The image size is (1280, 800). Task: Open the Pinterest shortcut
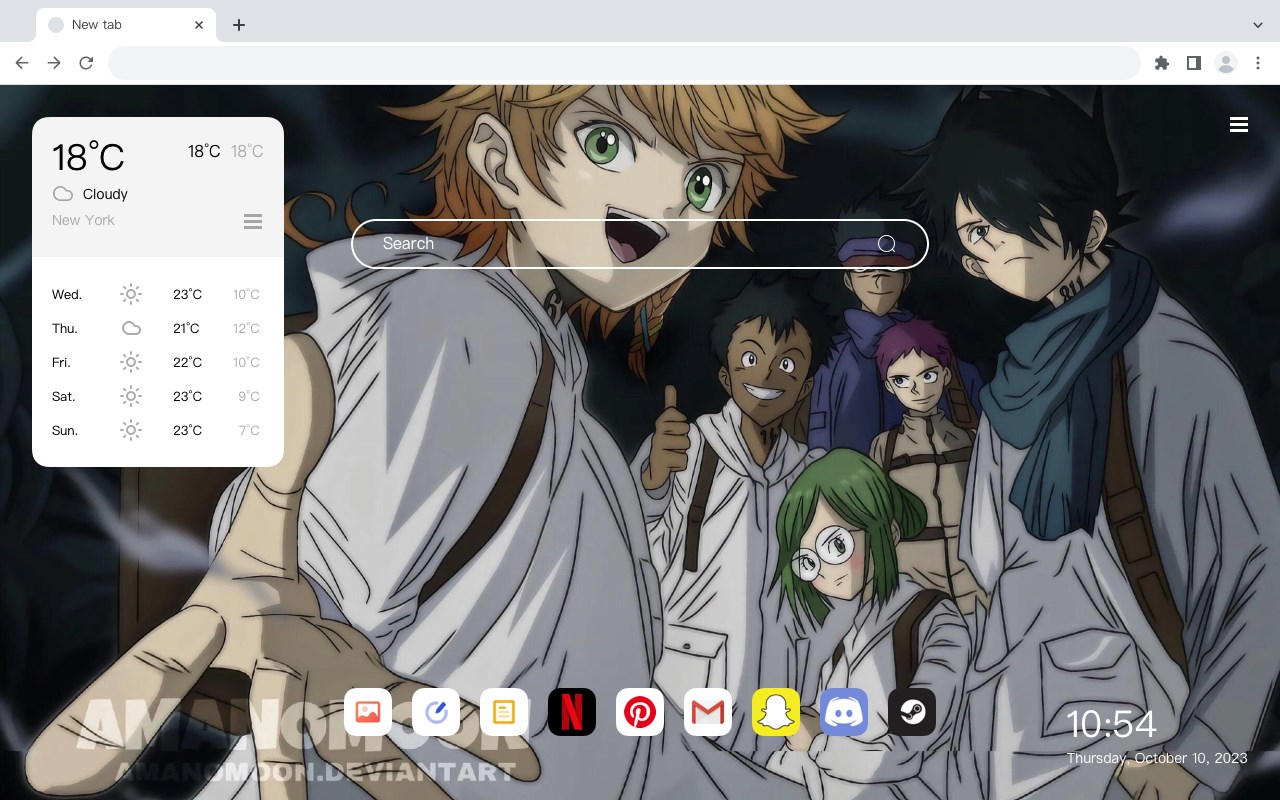click(640, 712)
